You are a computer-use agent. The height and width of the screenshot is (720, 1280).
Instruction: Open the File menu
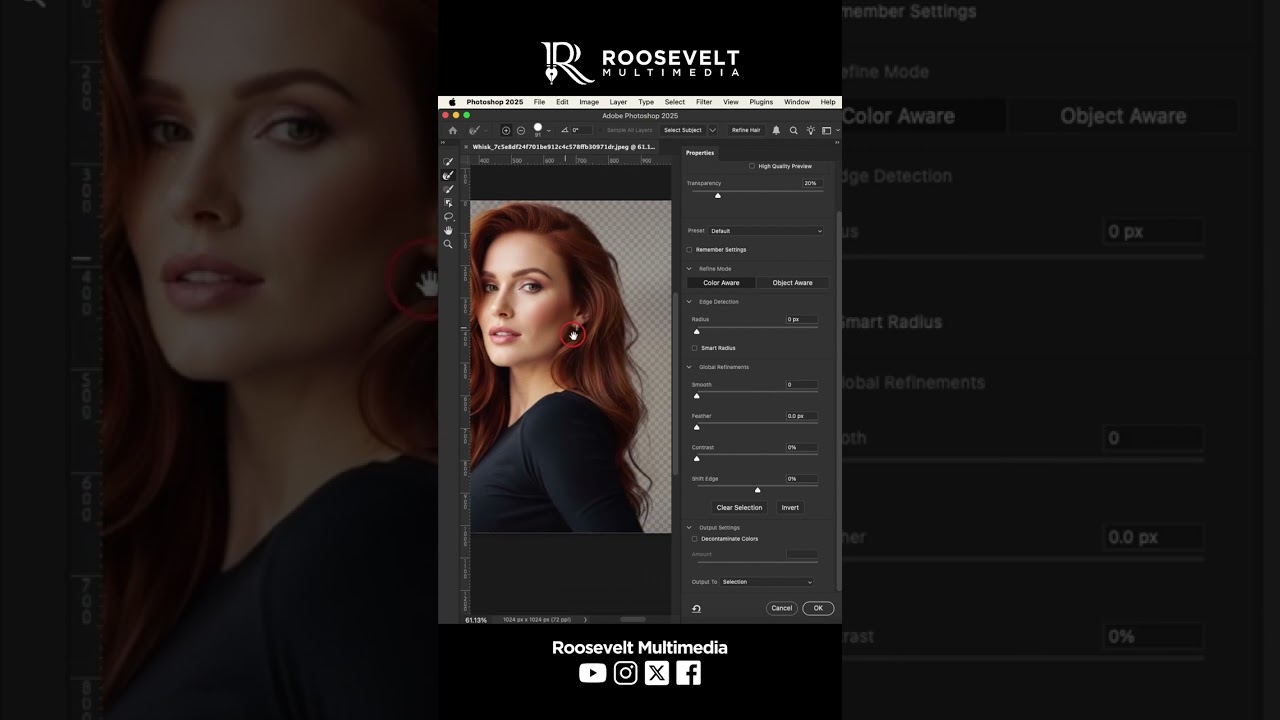pos(539,102)
